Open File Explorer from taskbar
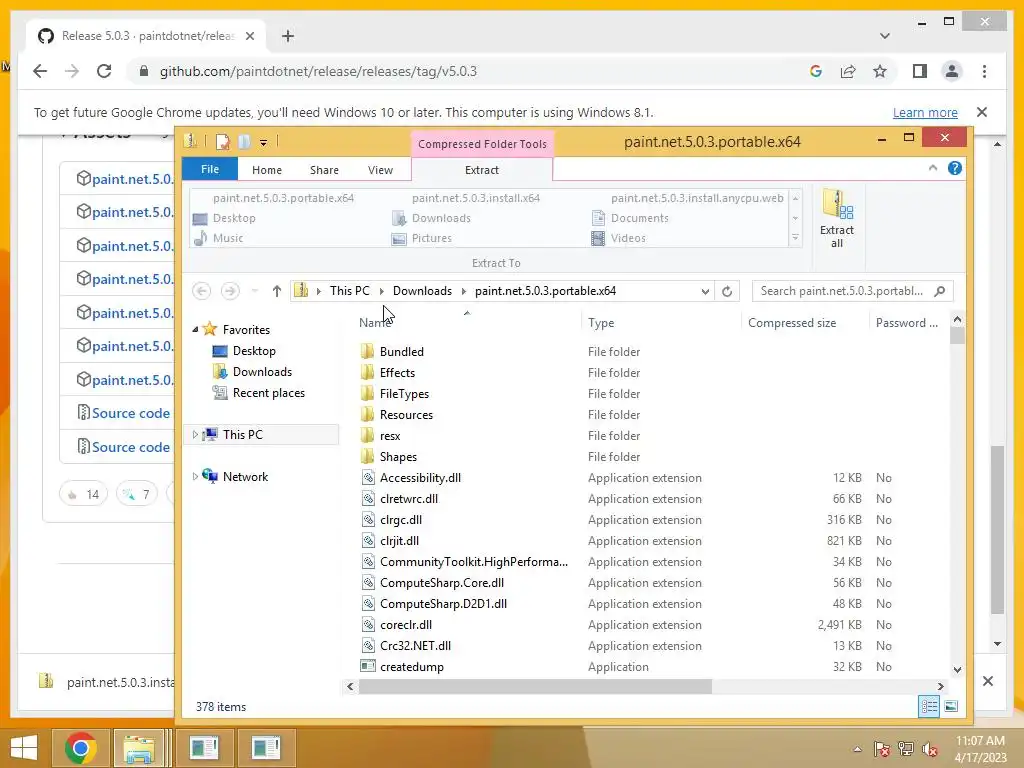The width and height of the screenshot is (1024, 768). (x=139, y=748)
